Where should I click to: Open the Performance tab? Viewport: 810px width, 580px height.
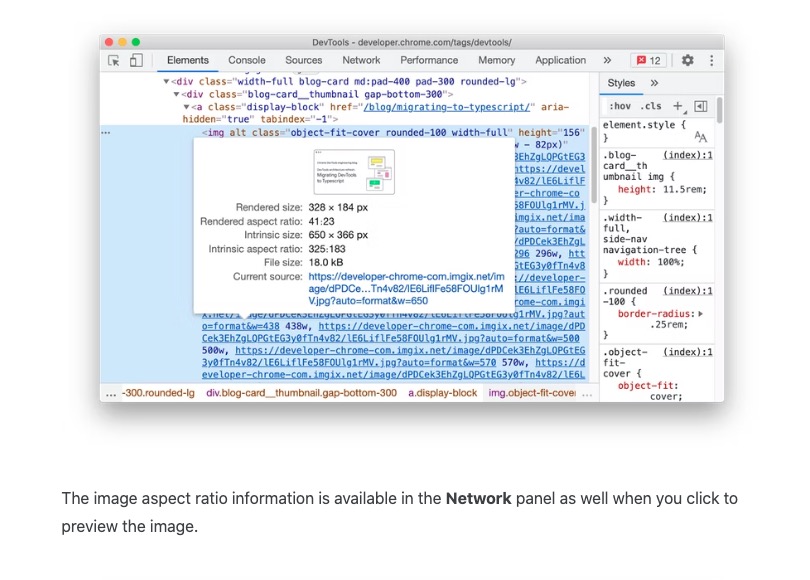429,60
